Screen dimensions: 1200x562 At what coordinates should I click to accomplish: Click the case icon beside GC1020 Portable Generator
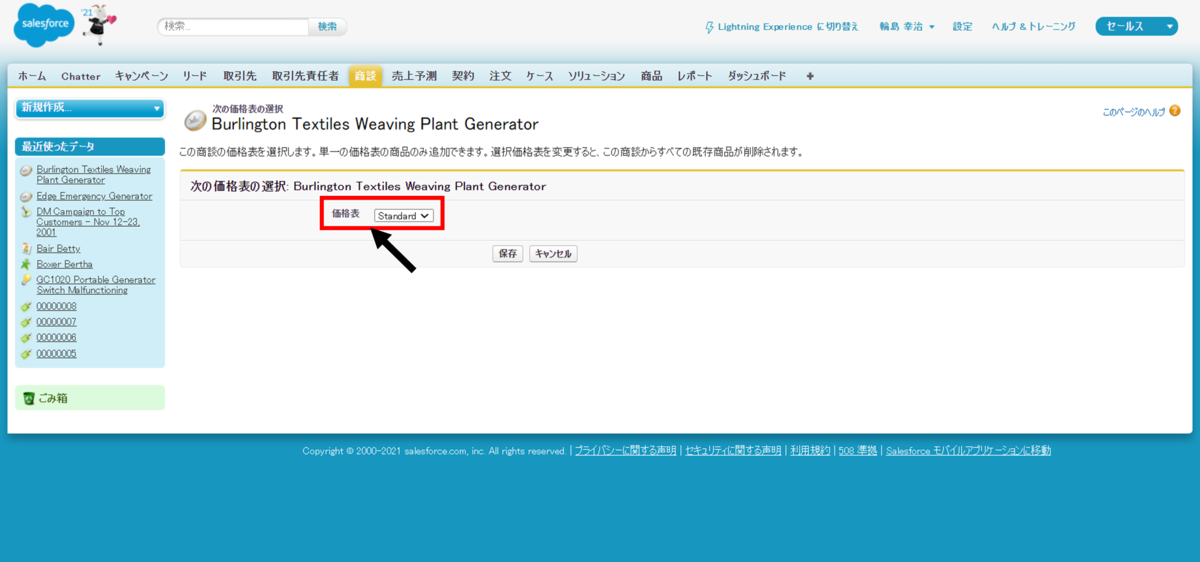(x=26, y=280)
